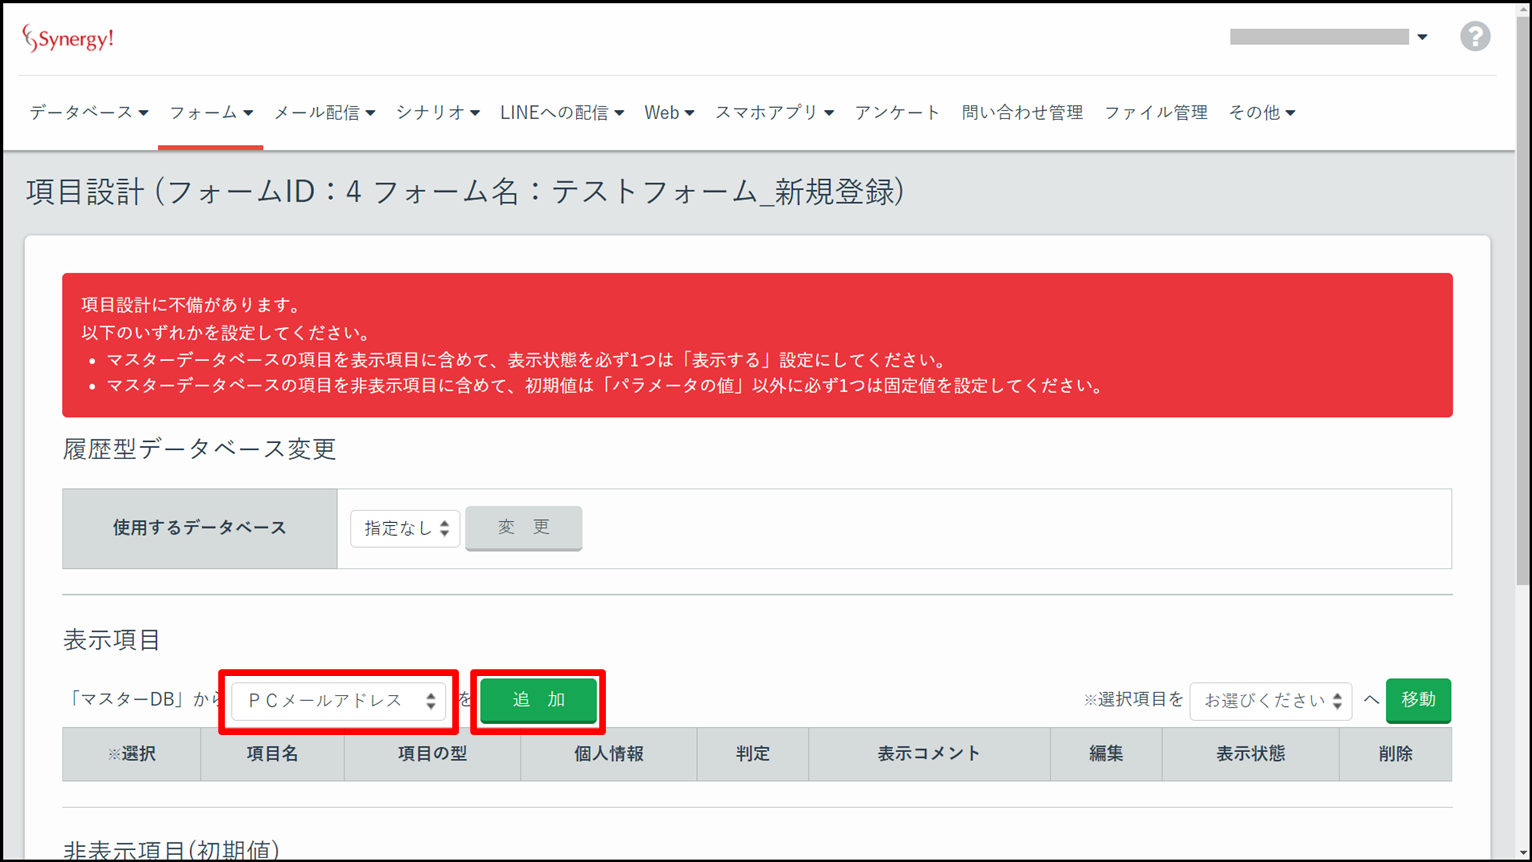Open the フォーム menu
This screenshot has height=862, width=1532.
click(x=210, y=113)
